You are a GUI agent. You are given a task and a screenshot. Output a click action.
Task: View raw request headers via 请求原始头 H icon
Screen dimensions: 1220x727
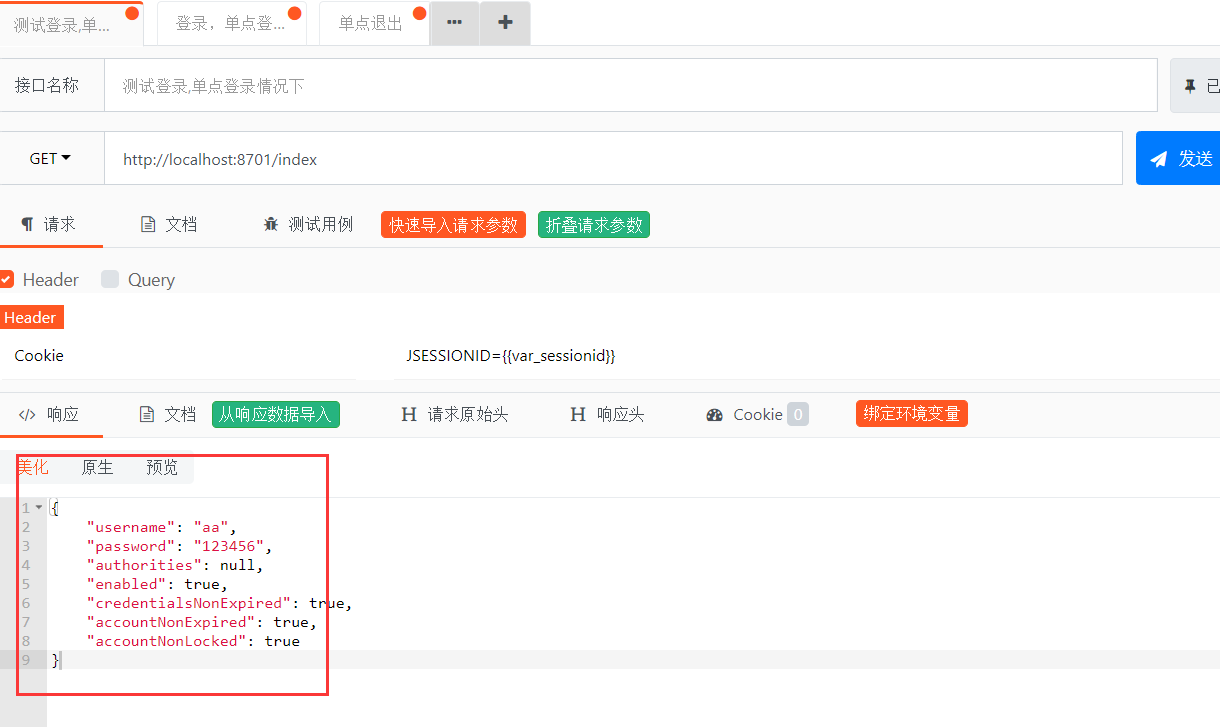(x=409, y=413)
